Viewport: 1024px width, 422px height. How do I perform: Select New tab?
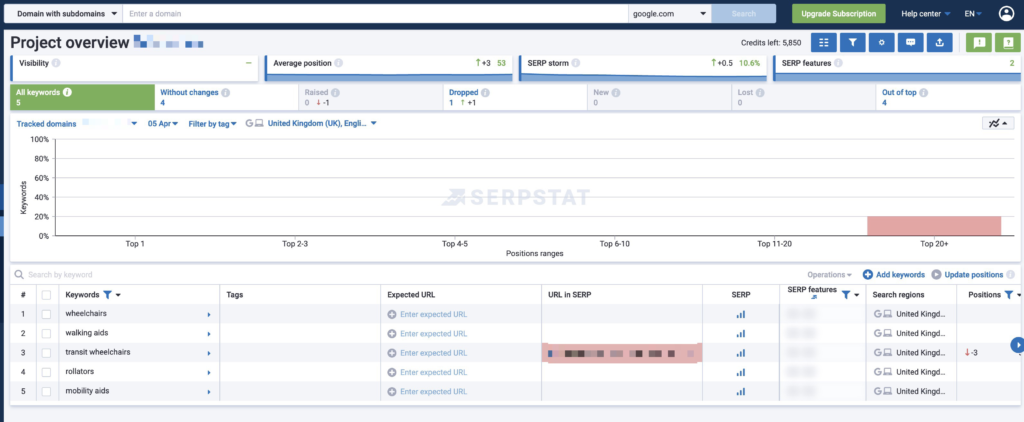point(659,97)
